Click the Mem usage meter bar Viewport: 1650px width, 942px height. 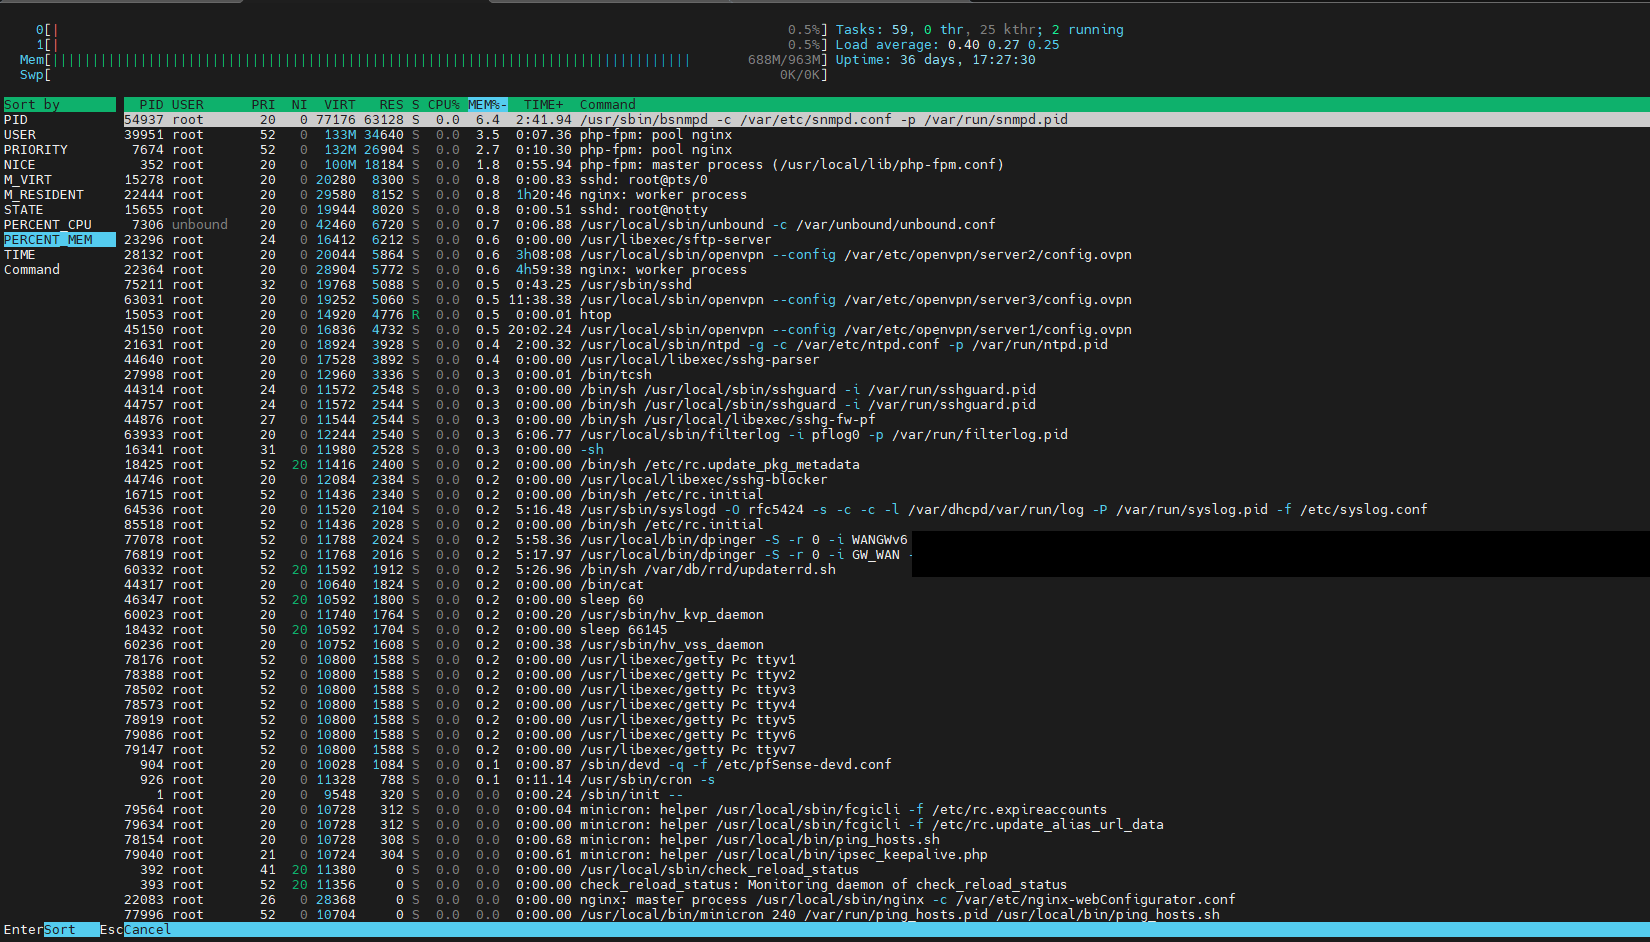pyautogui.click(x=424, y=60)
